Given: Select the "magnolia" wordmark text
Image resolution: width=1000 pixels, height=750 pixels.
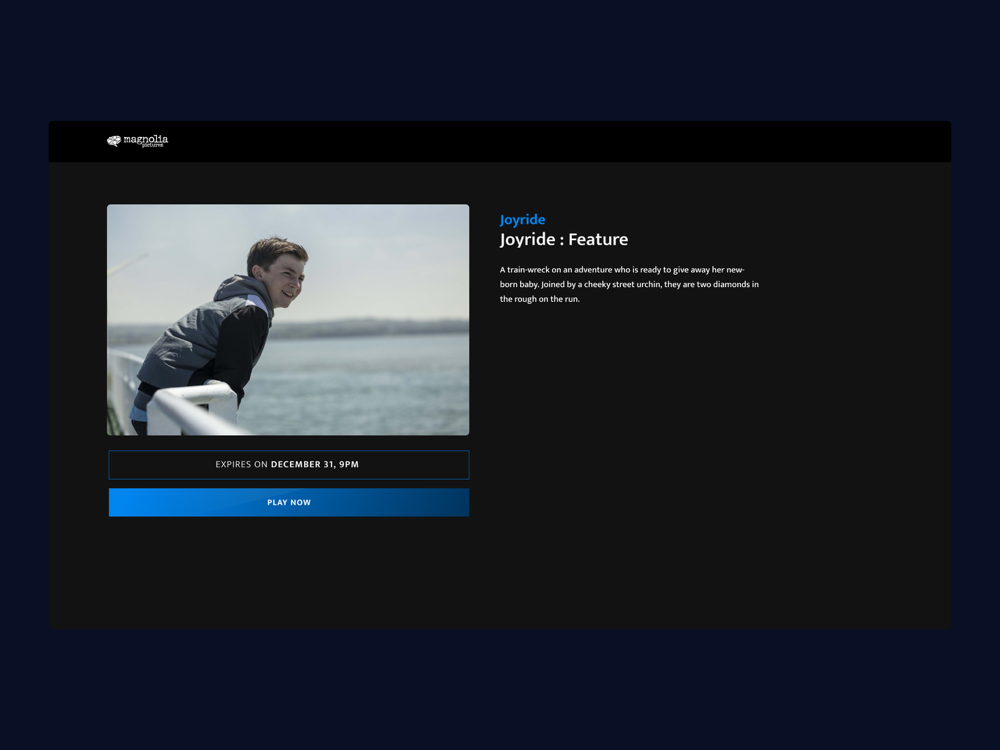Looking at the screenshot, I should (x=146, y=139).
